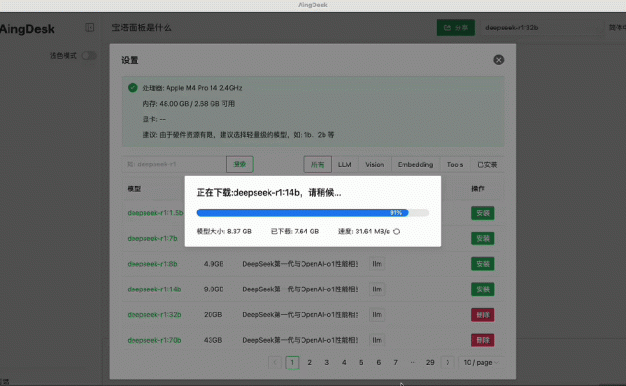Viewport: 626px width, 386px height.
Task: Go to page 6 of the model list
Action: (378, 362)
